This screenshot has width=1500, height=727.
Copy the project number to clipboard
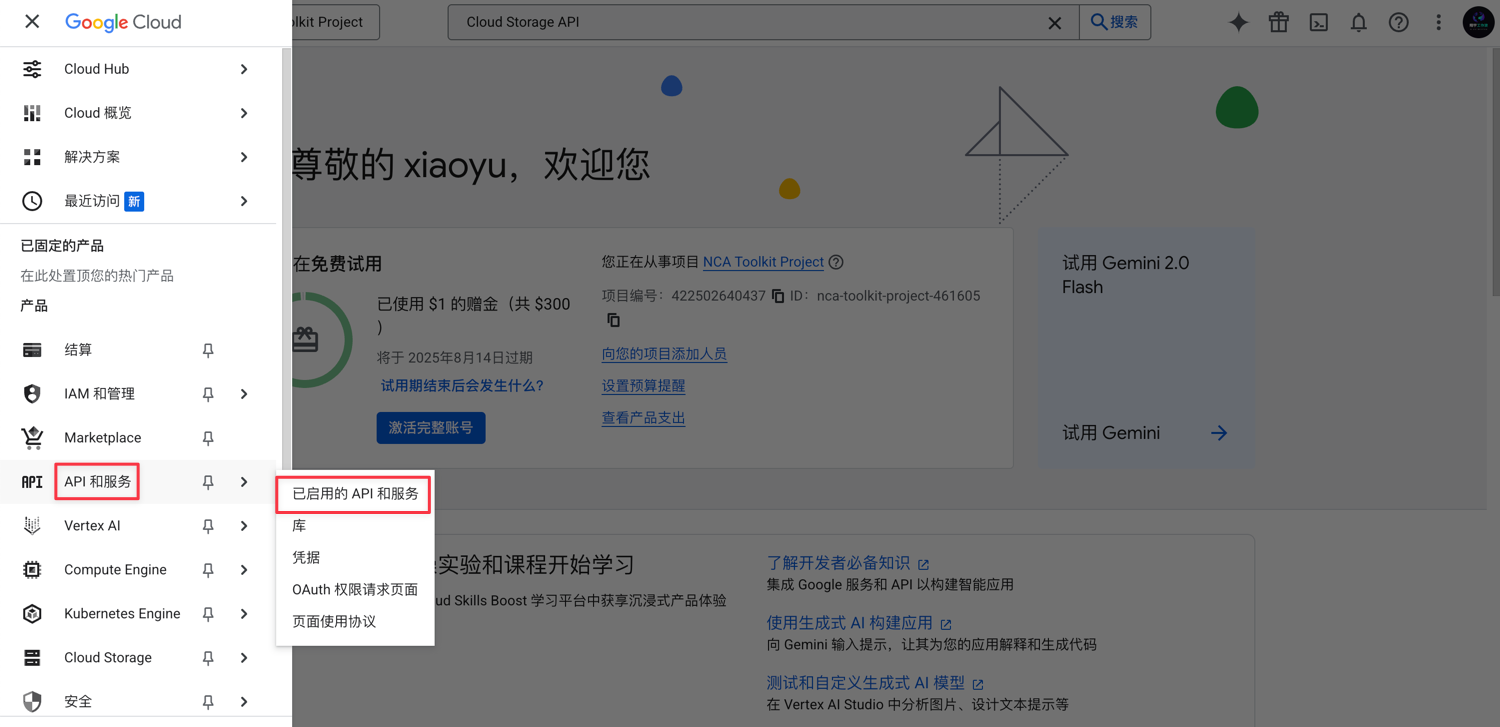coord(777,296)
